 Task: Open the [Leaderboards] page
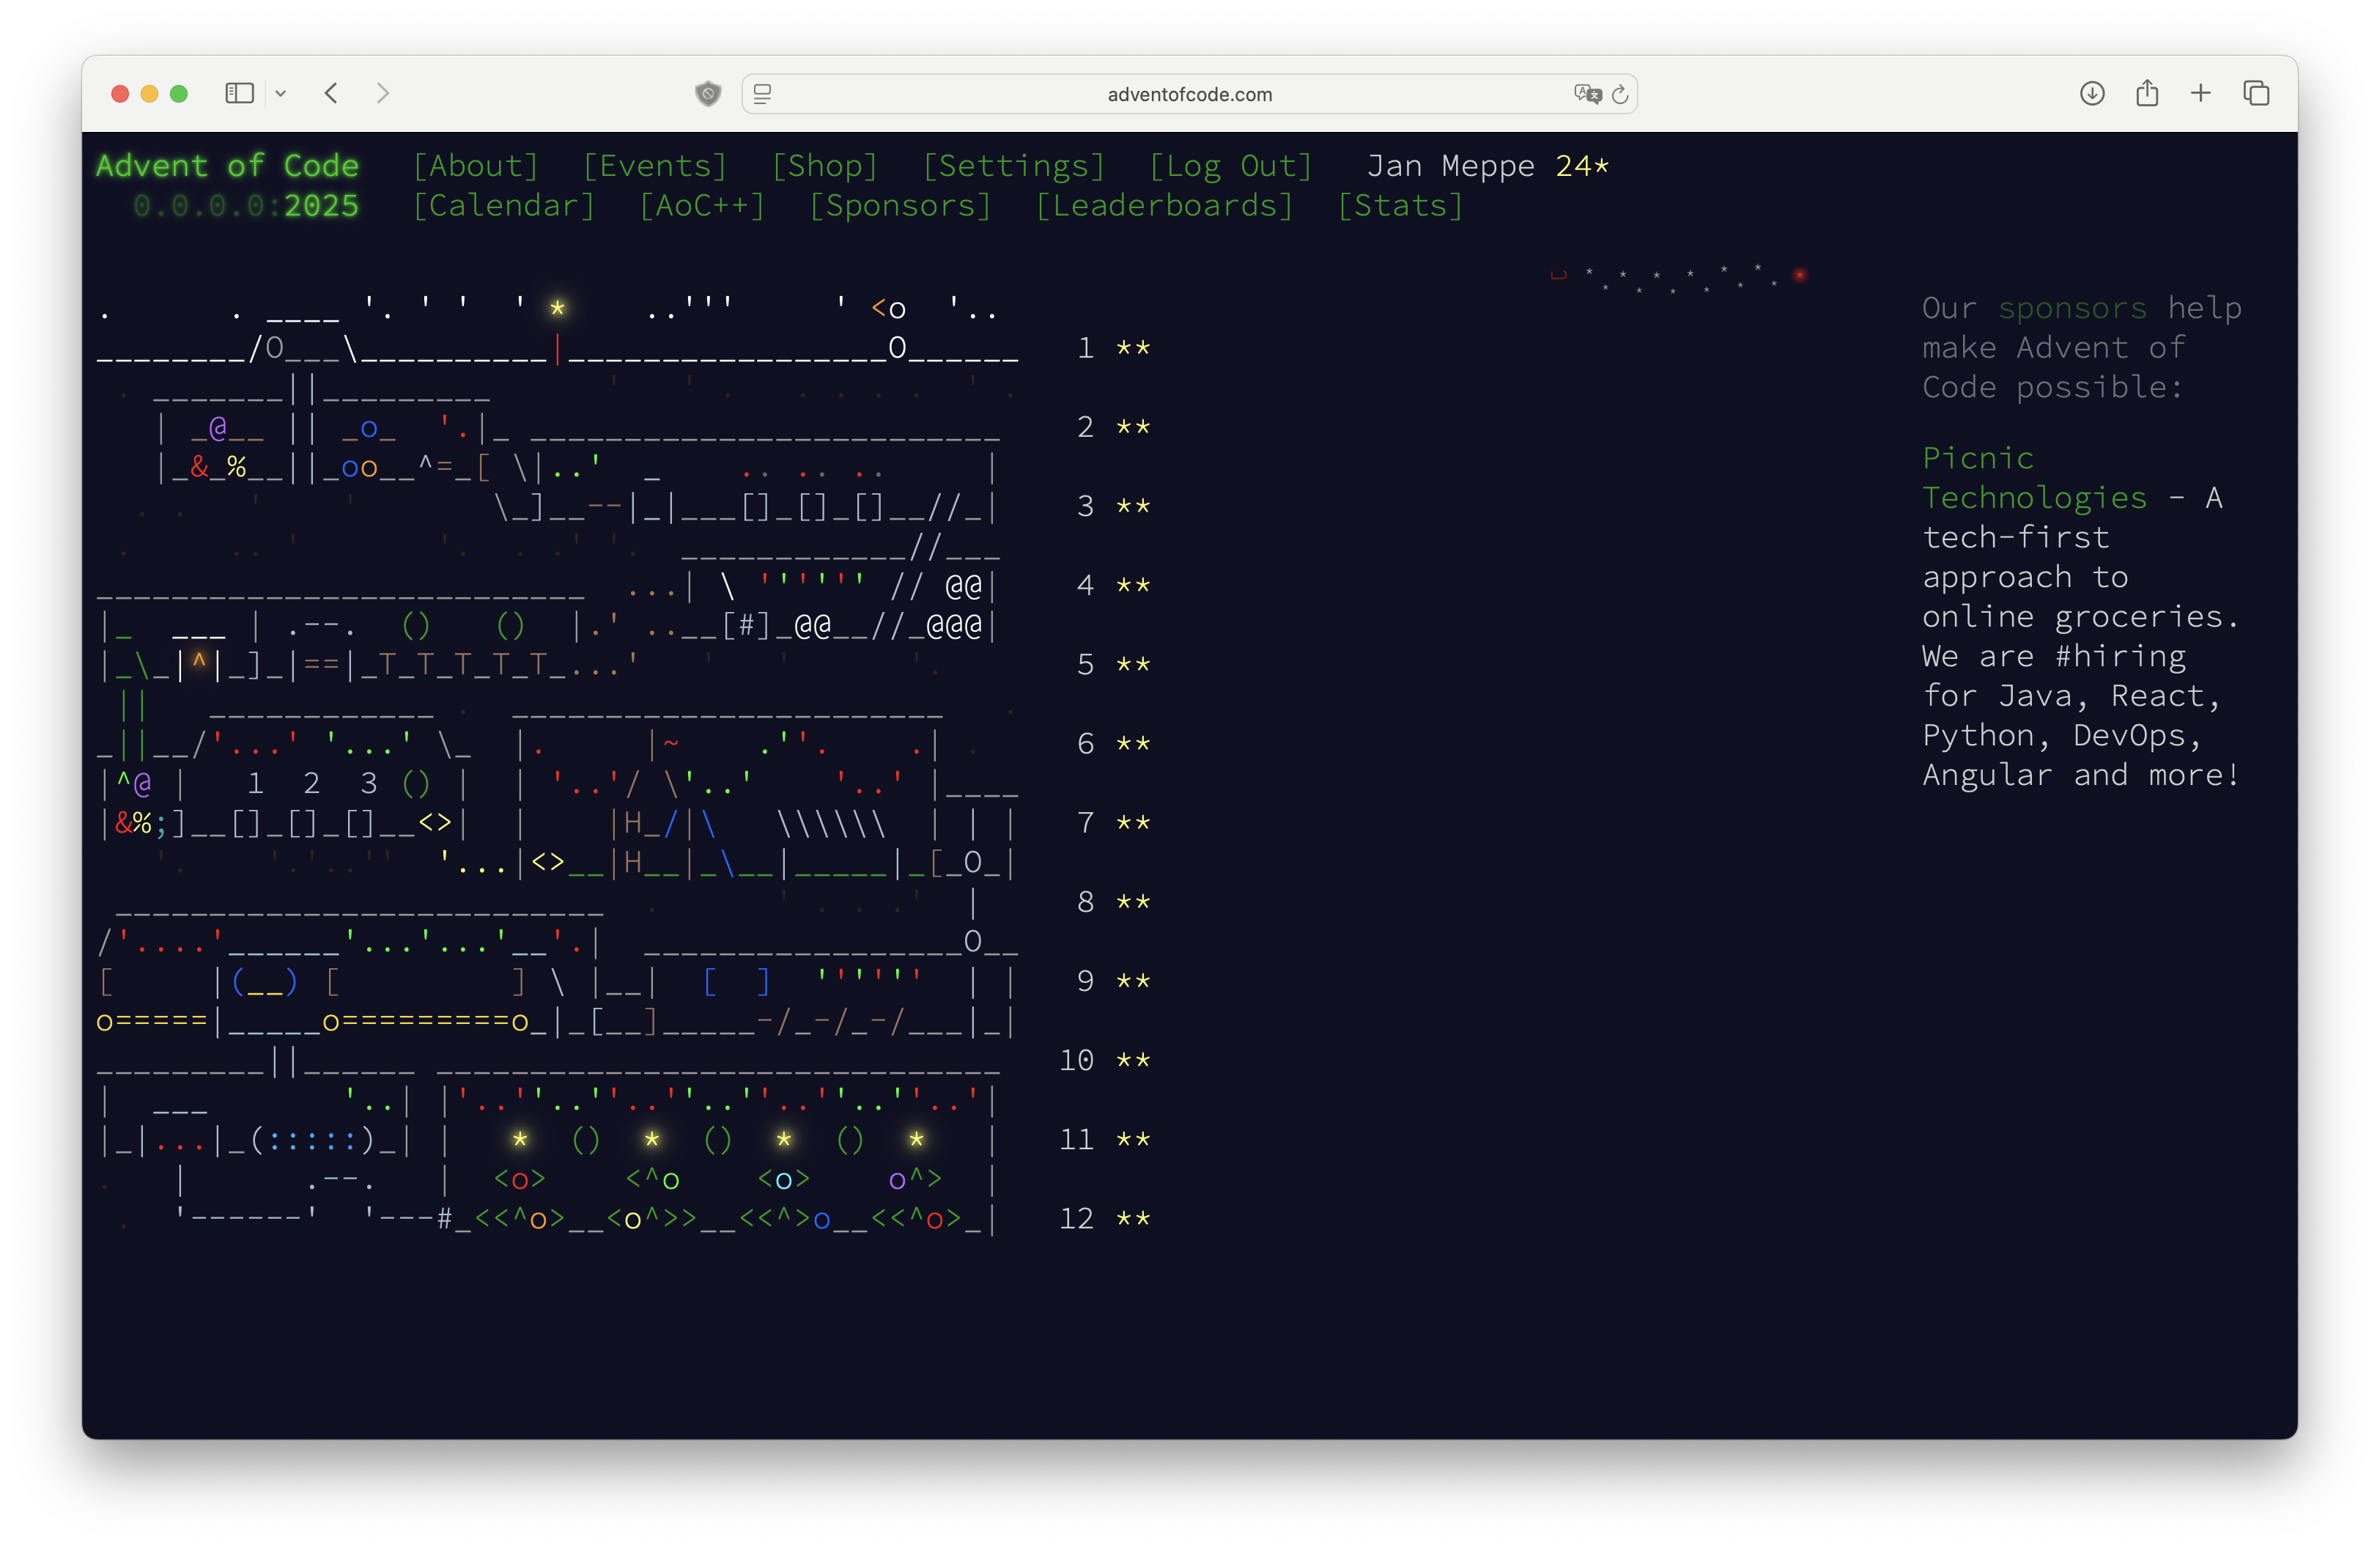[x=1164, y=206]
